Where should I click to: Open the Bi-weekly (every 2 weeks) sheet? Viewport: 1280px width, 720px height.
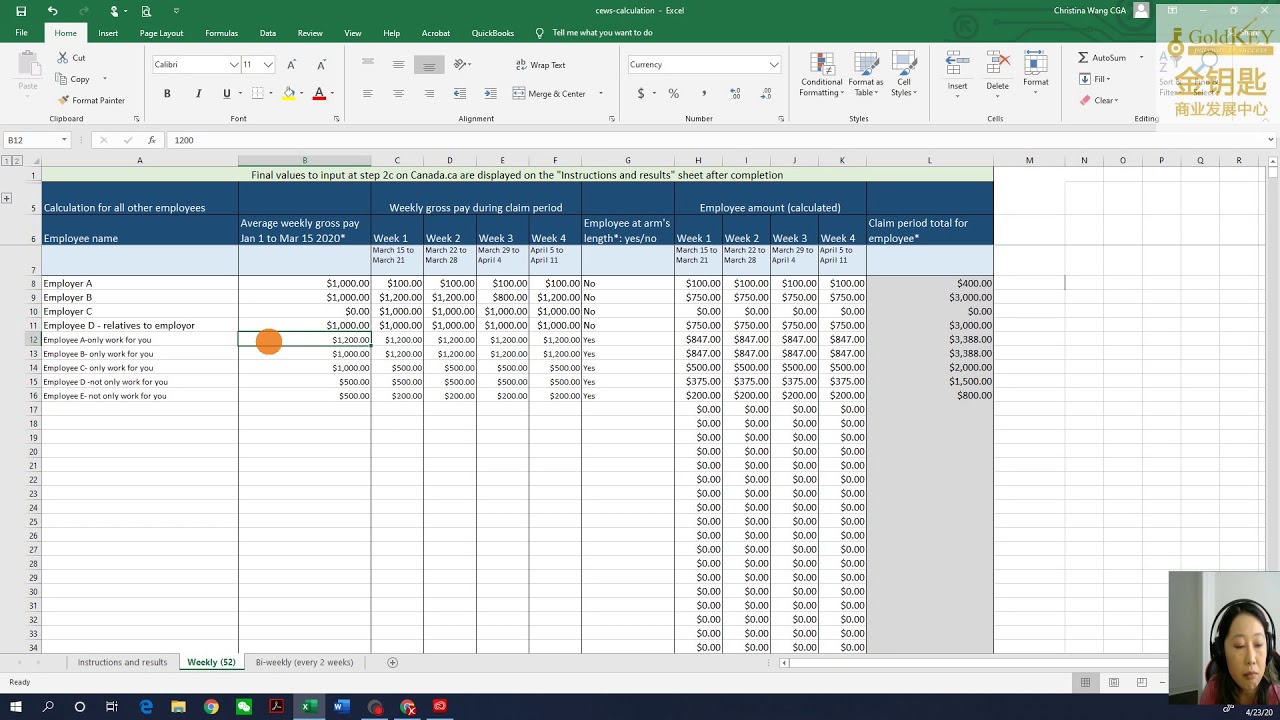(x=304, y=662)
